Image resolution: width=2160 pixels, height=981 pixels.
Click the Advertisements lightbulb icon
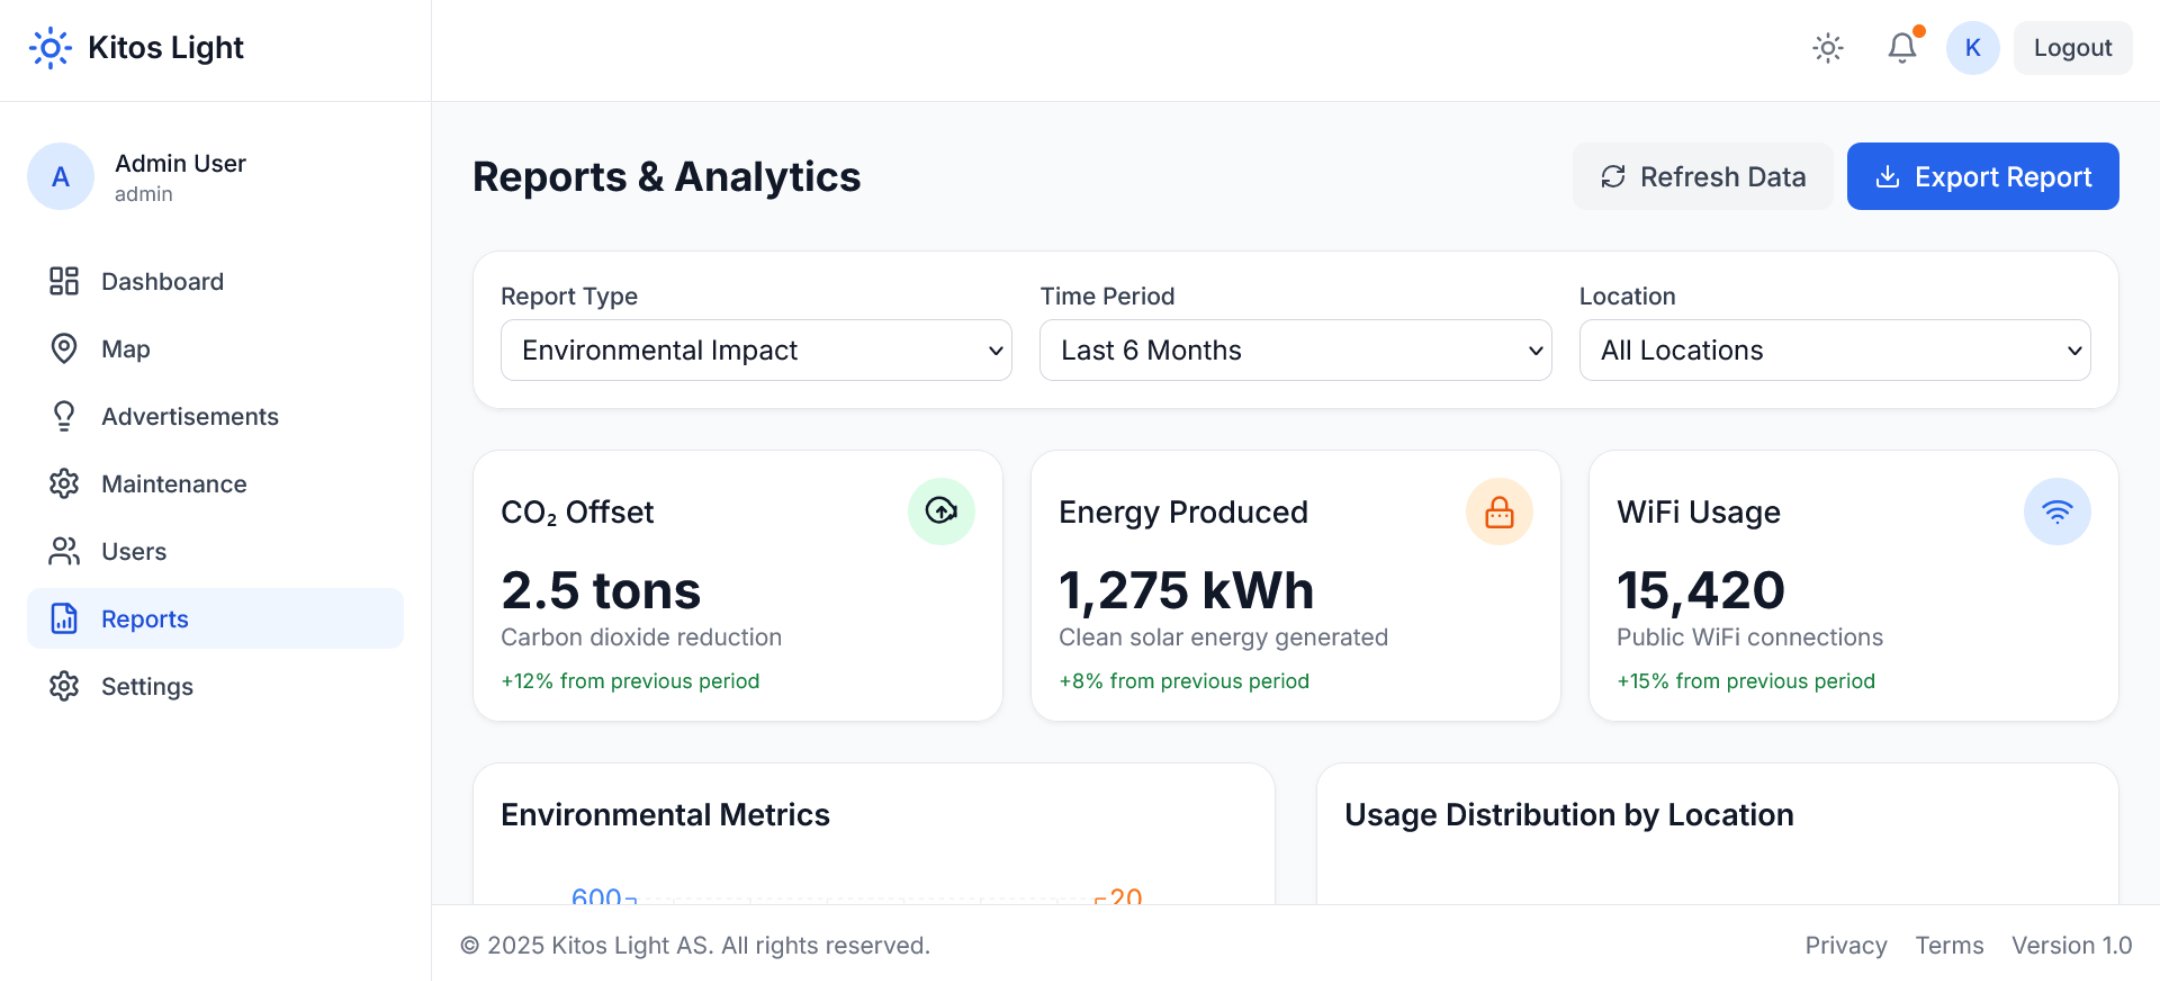[x=64, y=416]
